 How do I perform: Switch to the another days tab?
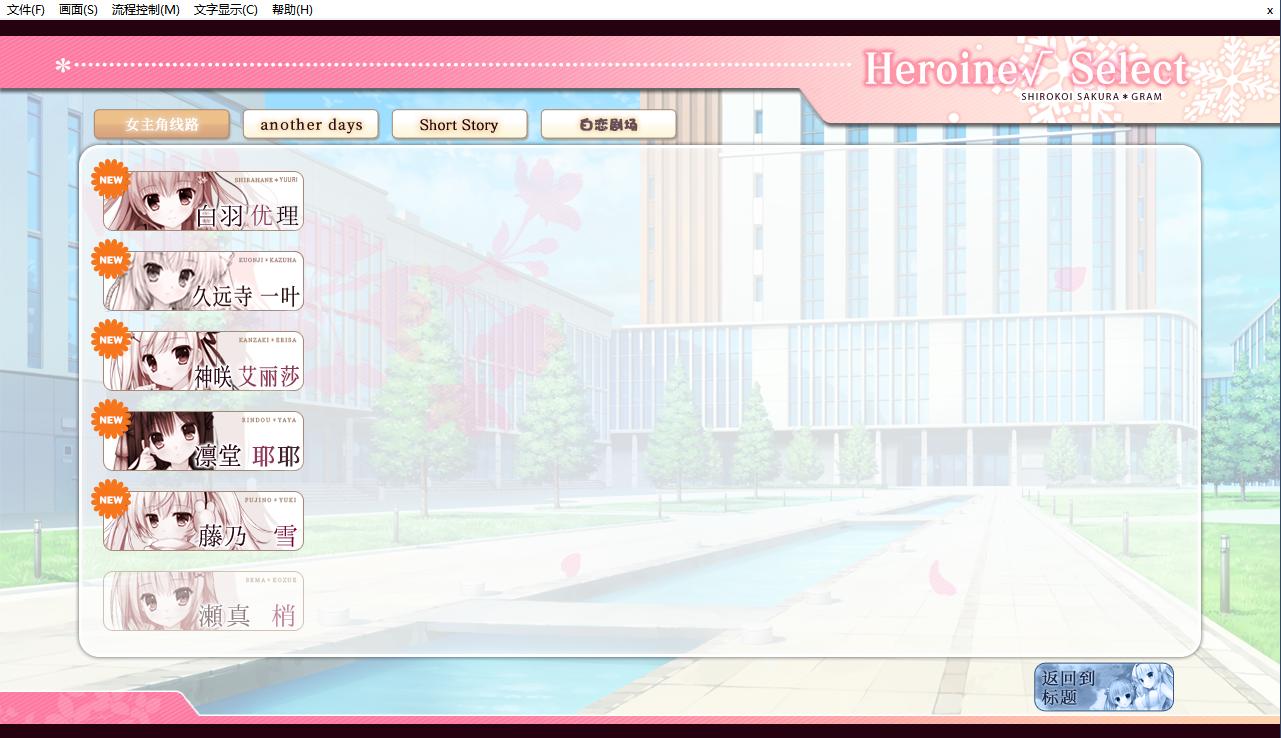[311, 124]
